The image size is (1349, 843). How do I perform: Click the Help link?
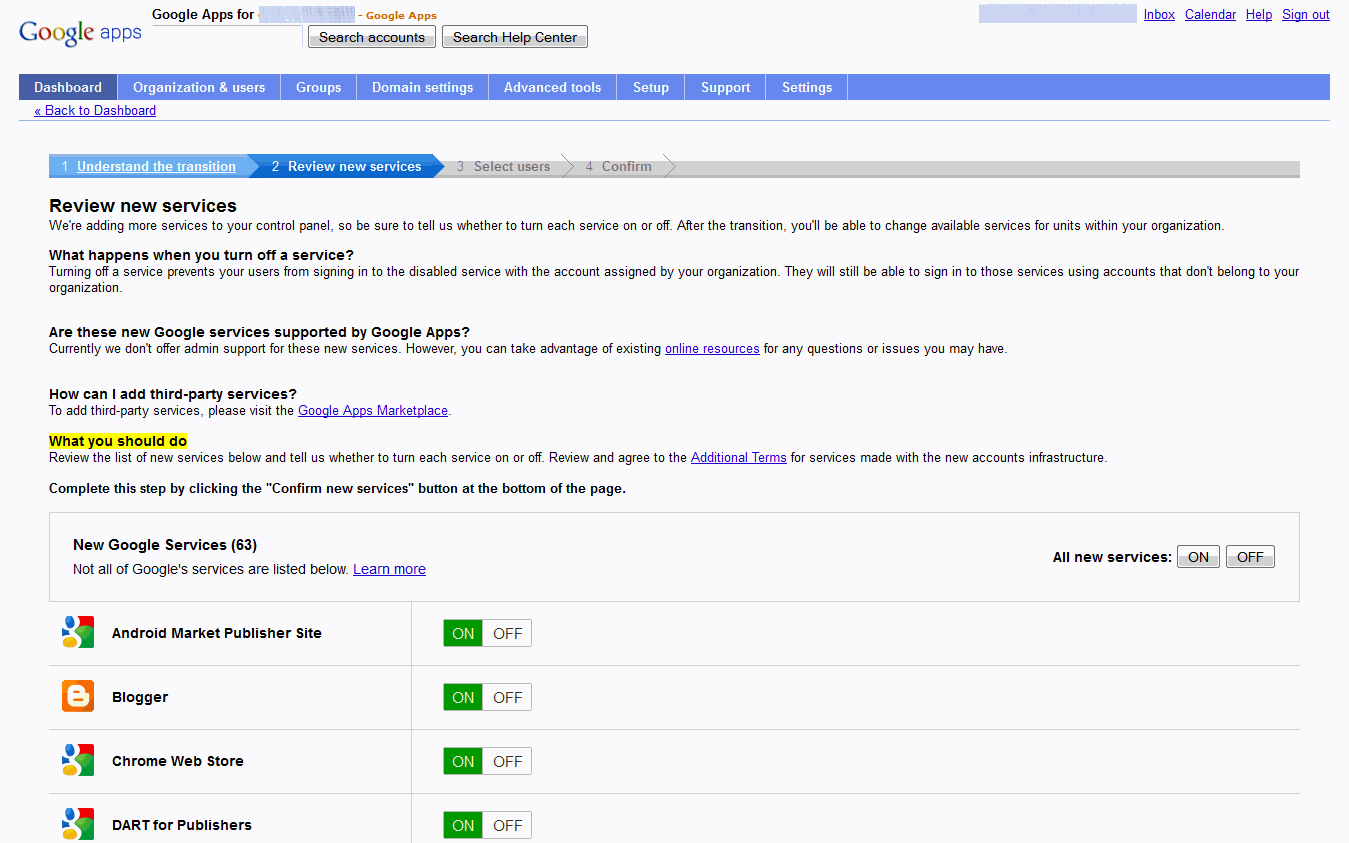click(1259, 14)
